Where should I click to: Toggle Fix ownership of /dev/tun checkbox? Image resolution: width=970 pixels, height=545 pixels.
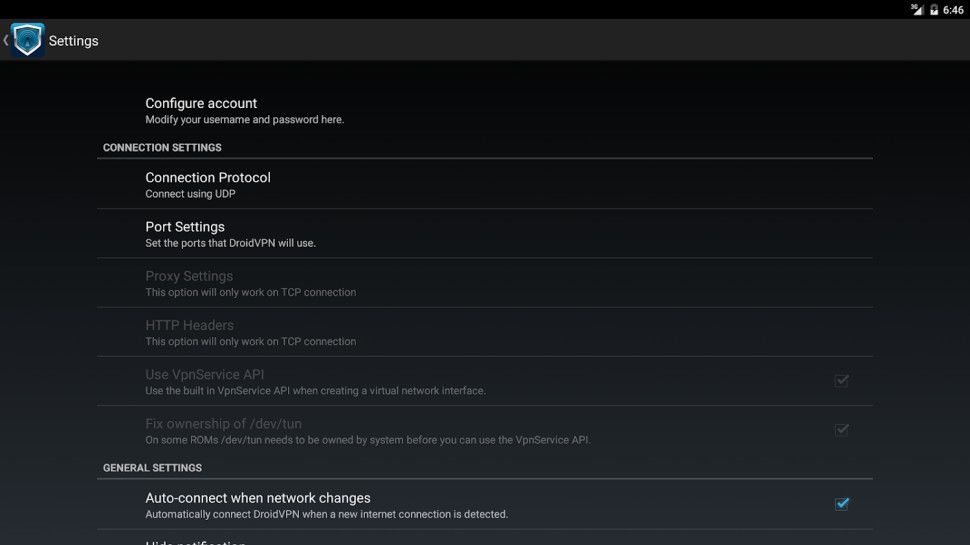point(842,429)
